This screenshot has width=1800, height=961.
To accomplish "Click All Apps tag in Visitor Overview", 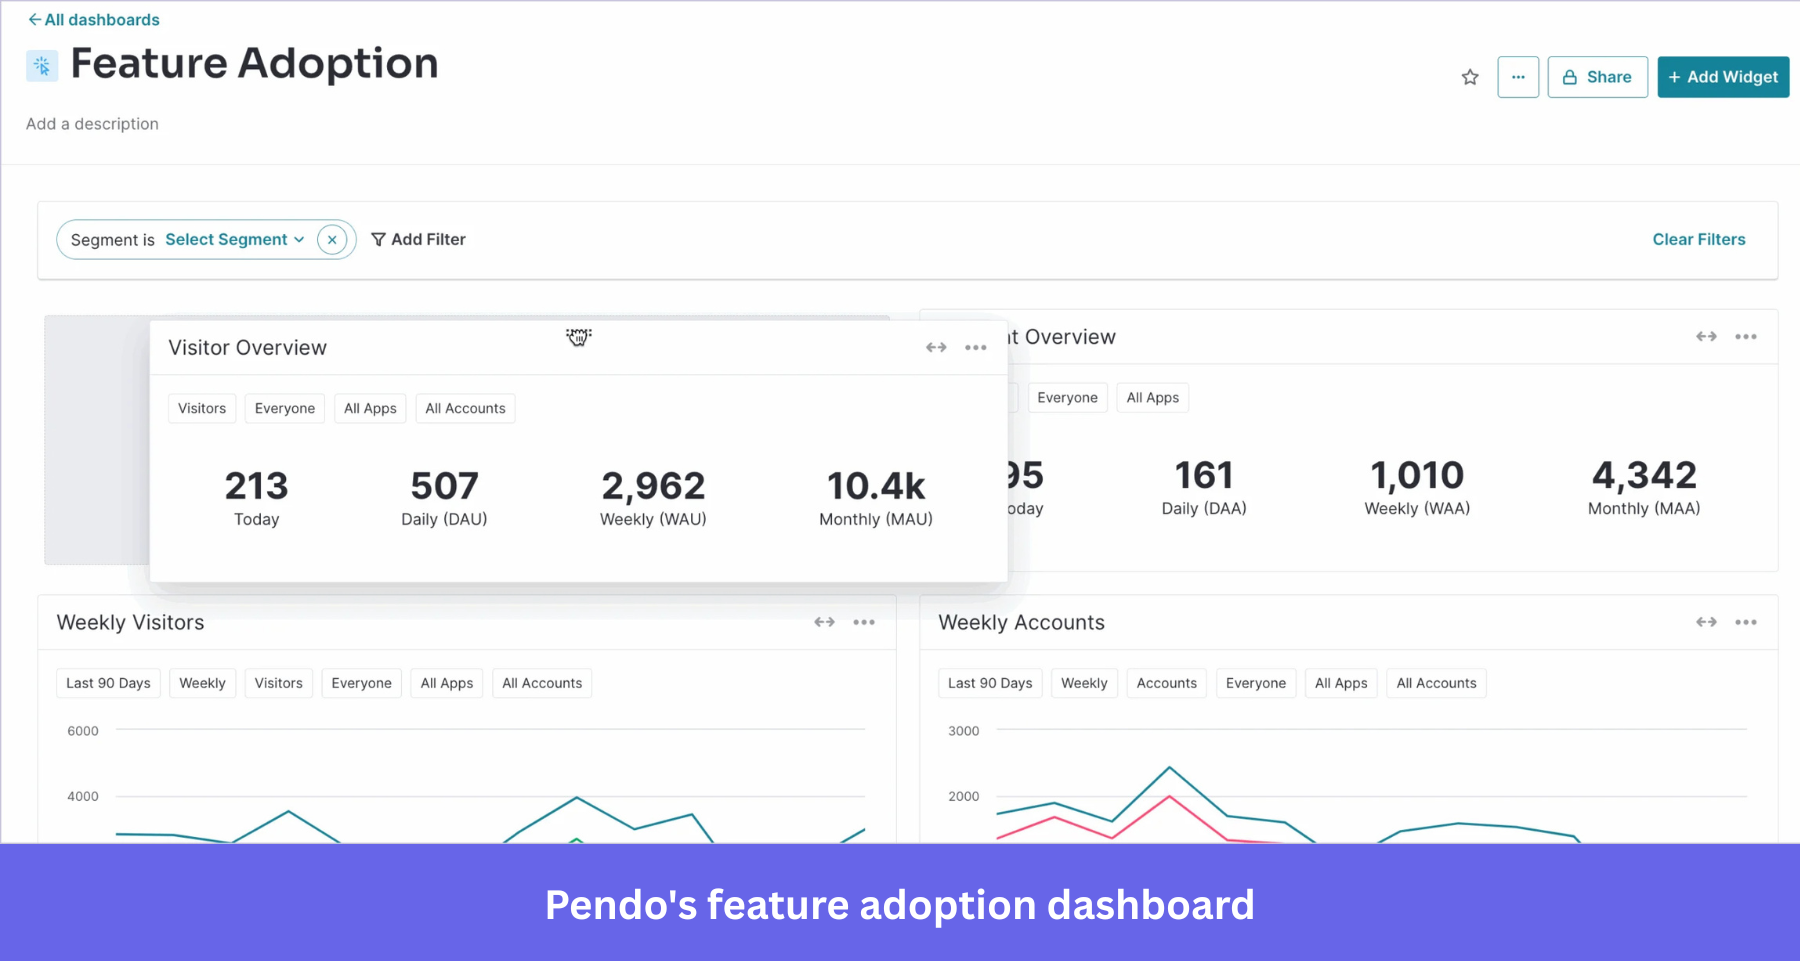I will pyautogui.click(x=370, y=408).
